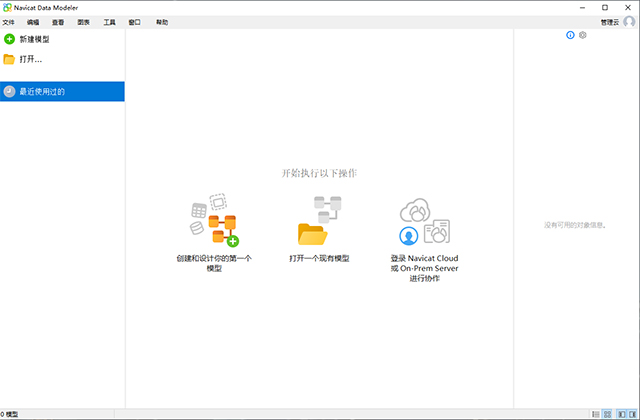Open the 查看 menu

[58, 22]
